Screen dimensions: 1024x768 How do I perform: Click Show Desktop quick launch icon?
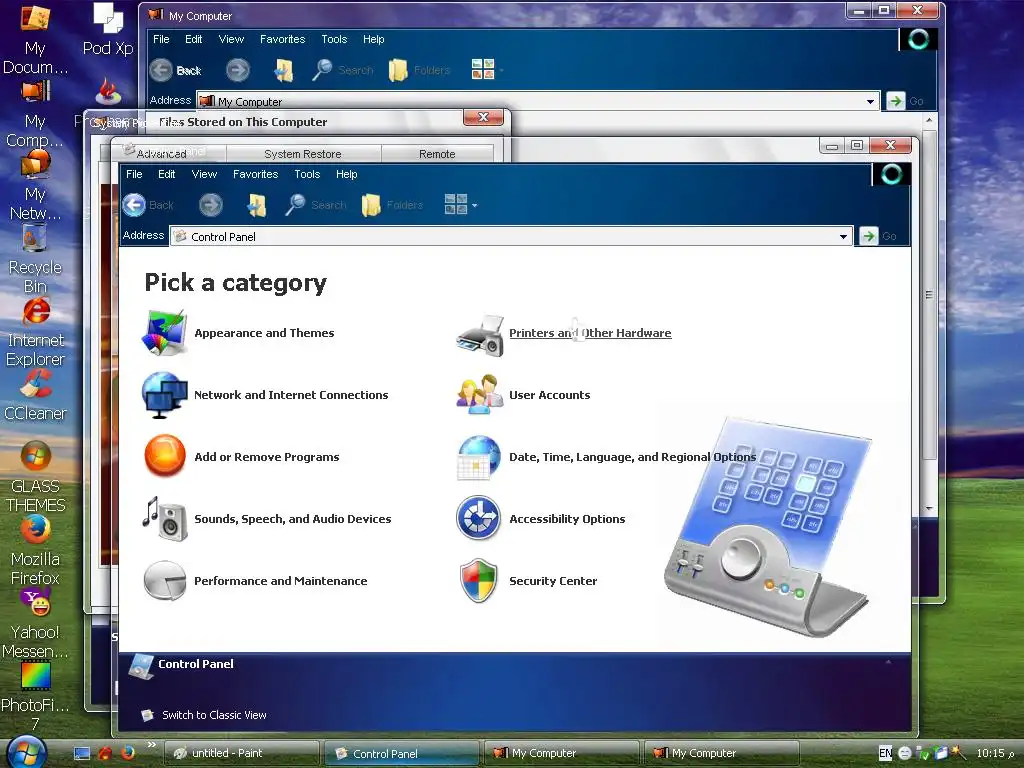coord(82,753)
